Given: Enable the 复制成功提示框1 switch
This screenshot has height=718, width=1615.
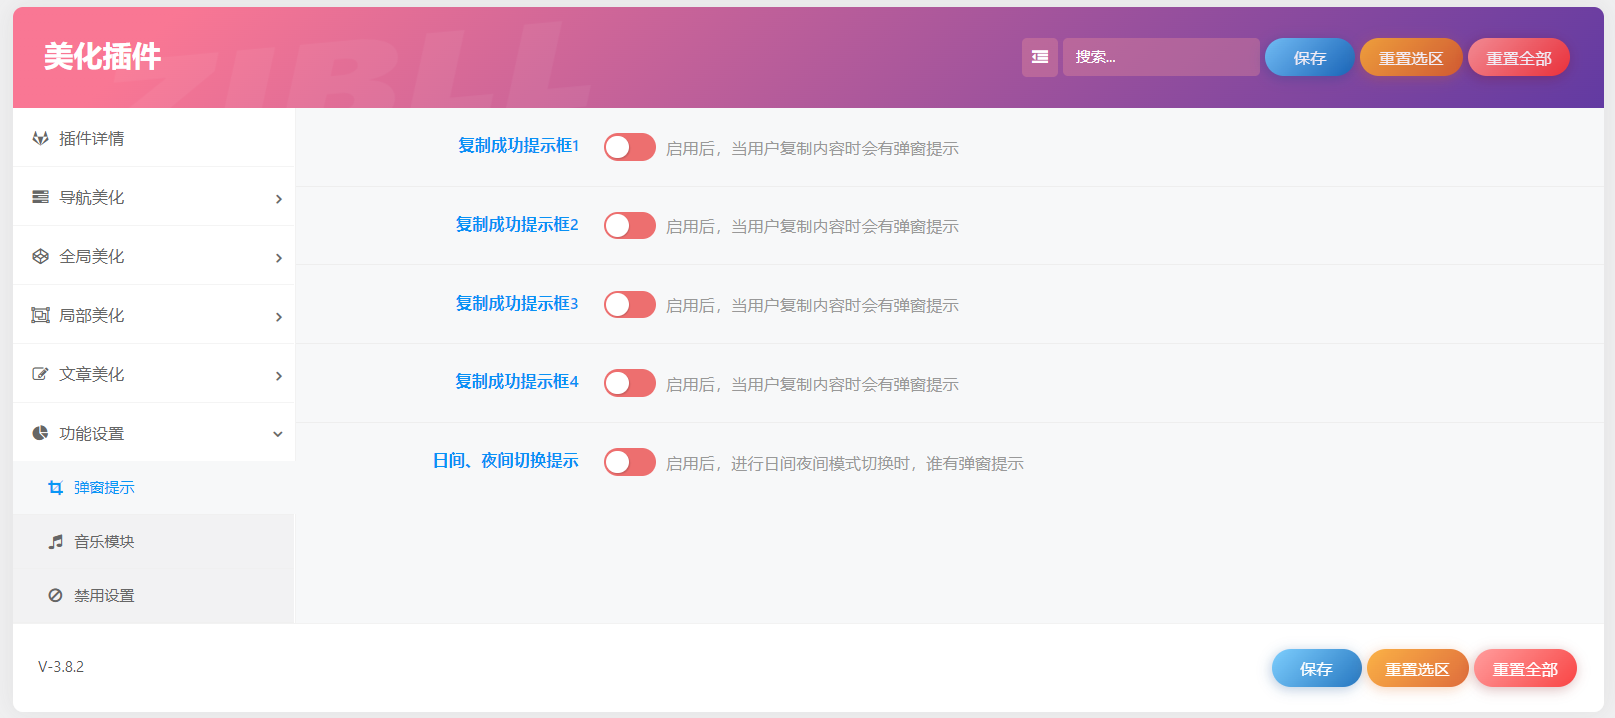Looking at the screenshot, I should [x=629, y=147].
